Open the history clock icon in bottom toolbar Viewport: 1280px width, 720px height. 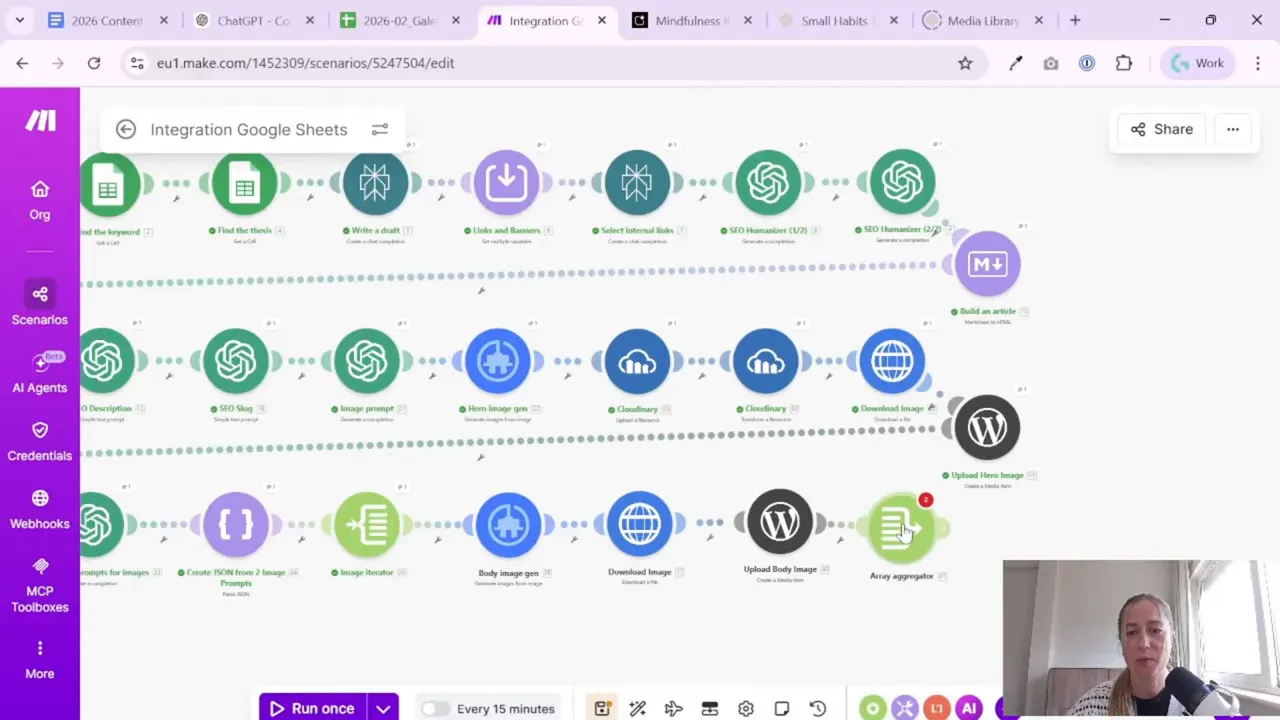coord(818,709)
